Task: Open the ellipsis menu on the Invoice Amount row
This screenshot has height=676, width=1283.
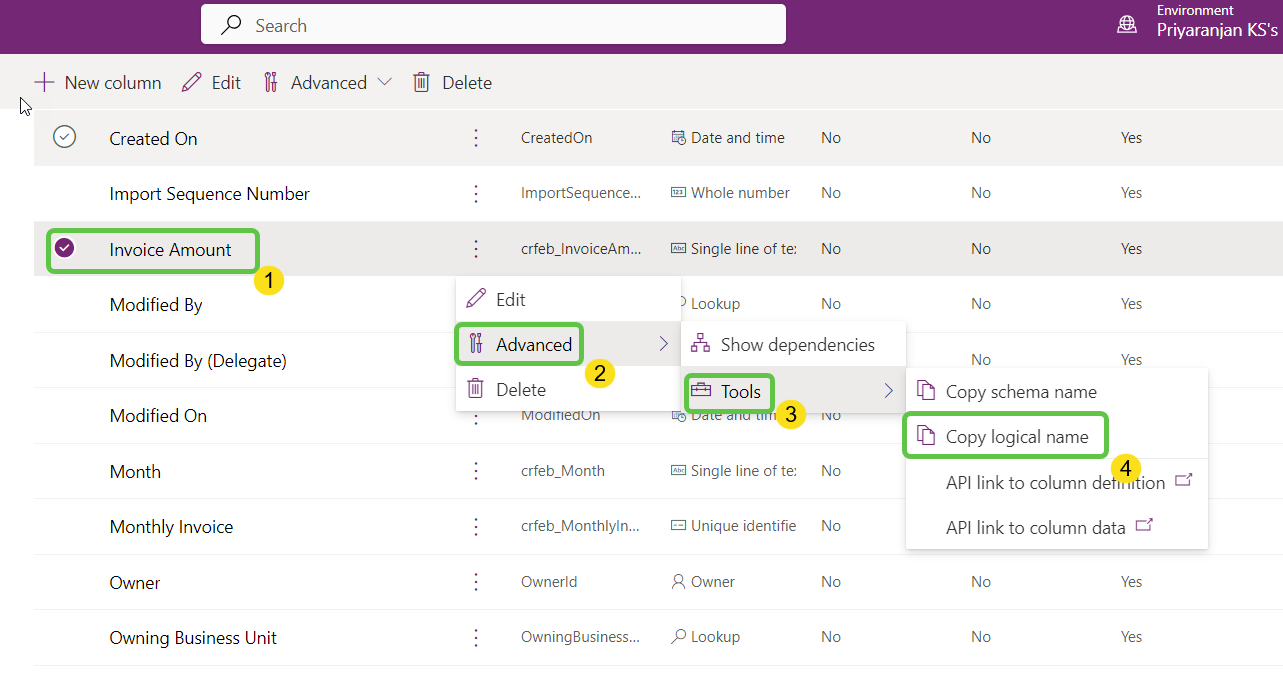Action: (x=475, y=249)
